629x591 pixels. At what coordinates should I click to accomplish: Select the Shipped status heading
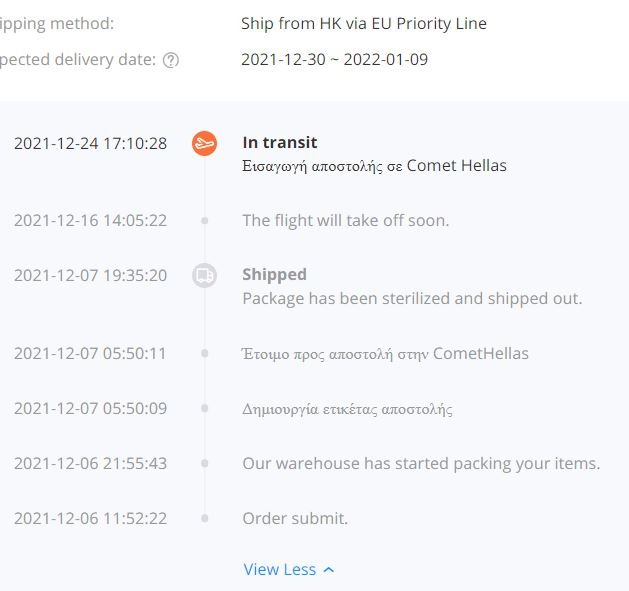(274, 274)
